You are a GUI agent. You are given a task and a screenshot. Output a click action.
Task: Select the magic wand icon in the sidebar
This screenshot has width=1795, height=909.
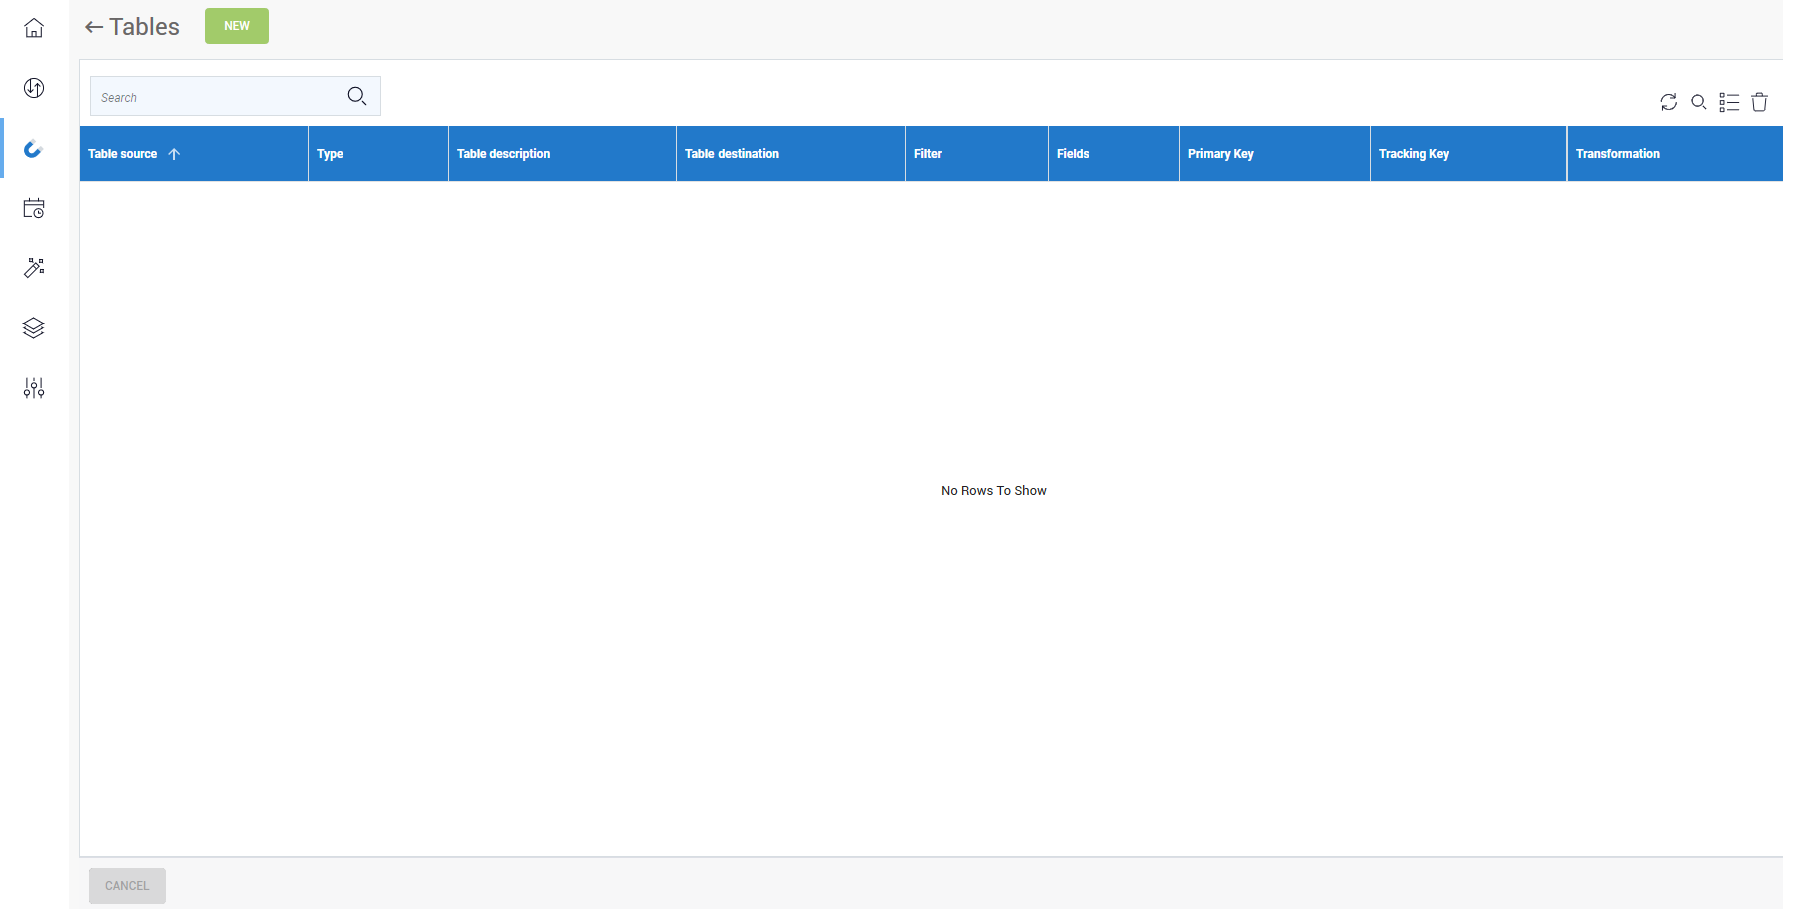click(x=33, y=268)
